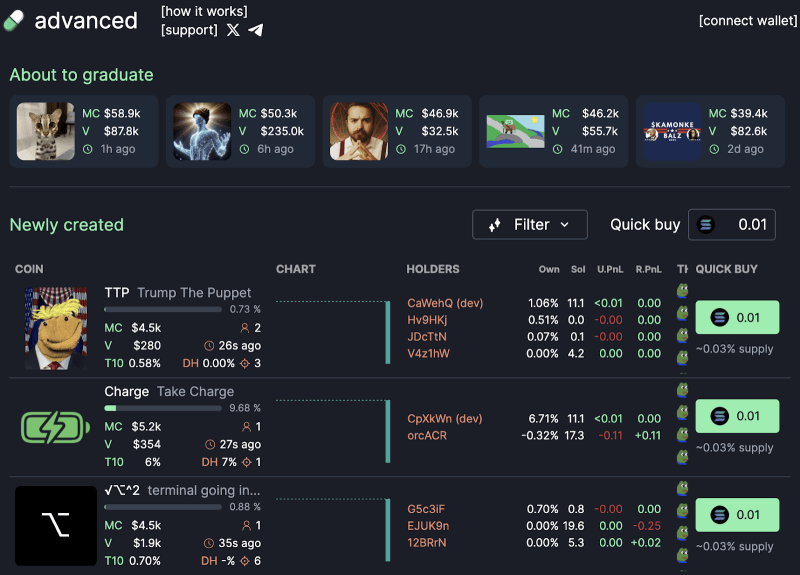Screen dimensions: 800x575
Task: Open the how it works link
Action: (x=204, y=11)
